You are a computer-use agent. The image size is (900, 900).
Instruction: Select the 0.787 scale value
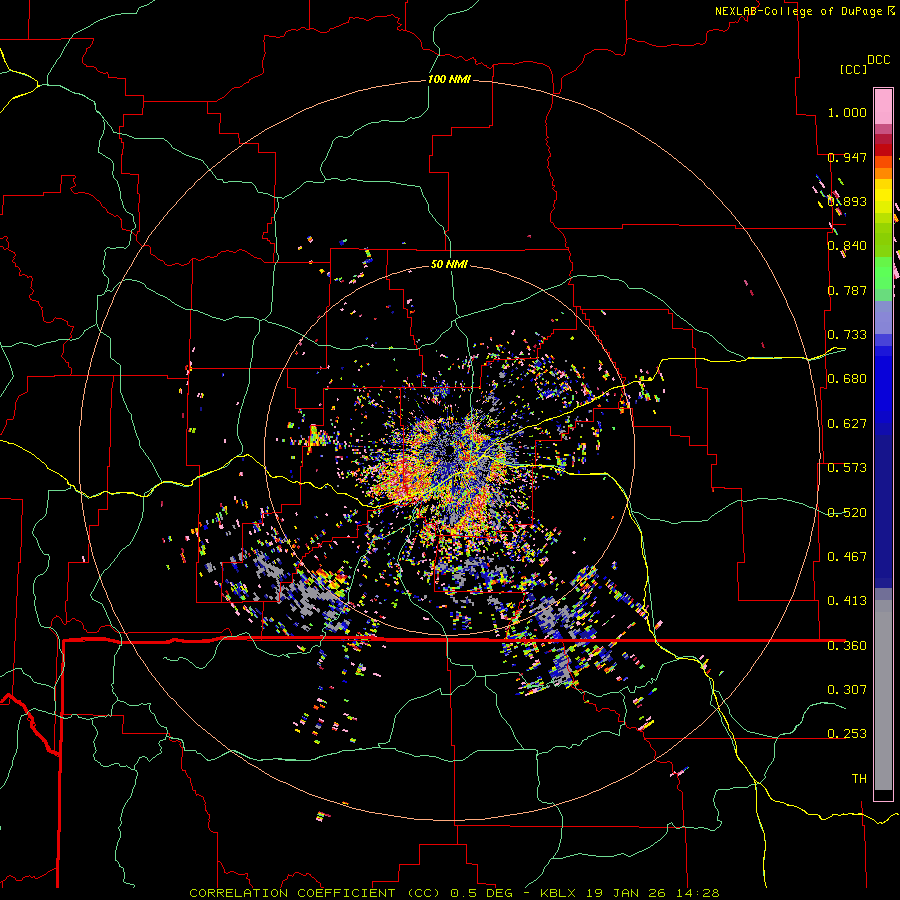(847, 290)
